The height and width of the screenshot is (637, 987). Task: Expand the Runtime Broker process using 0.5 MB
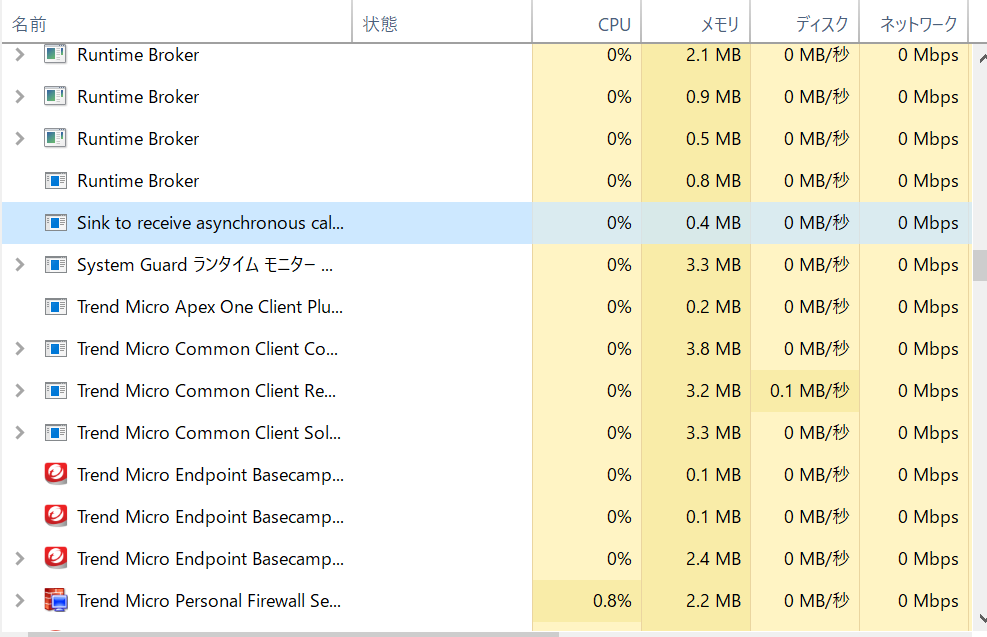(x=20, y=138)
